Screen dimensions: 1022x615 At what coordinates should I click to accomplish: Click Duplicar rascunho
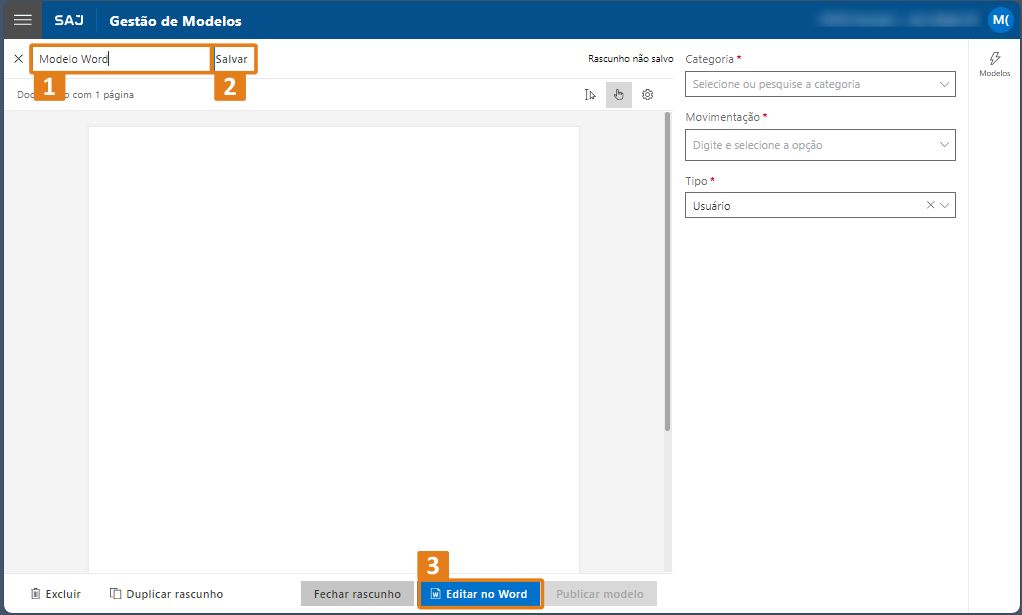(x=166, y=594)
